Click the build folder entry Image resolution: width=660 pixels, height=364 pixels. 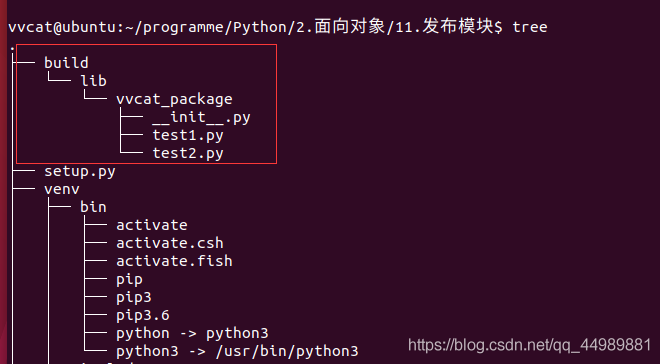click(66, 63)
